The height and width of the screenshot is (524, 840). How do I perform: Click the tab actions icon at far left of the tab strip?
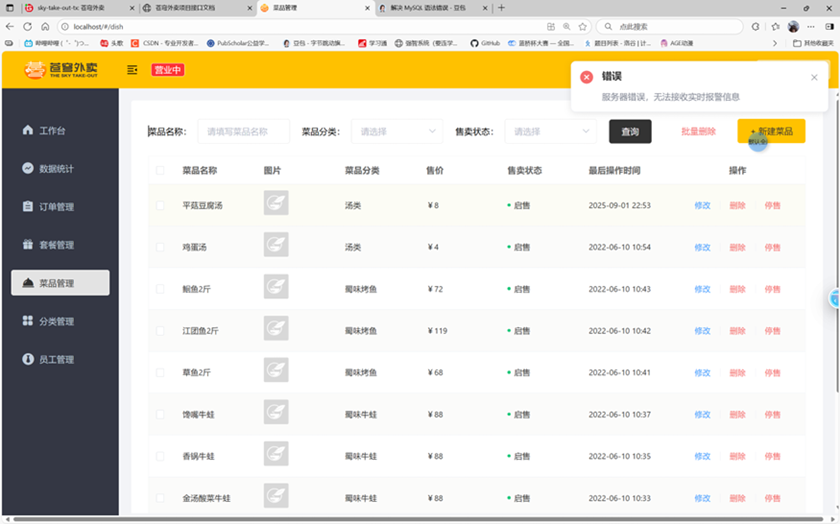click(x=10, y=8)
